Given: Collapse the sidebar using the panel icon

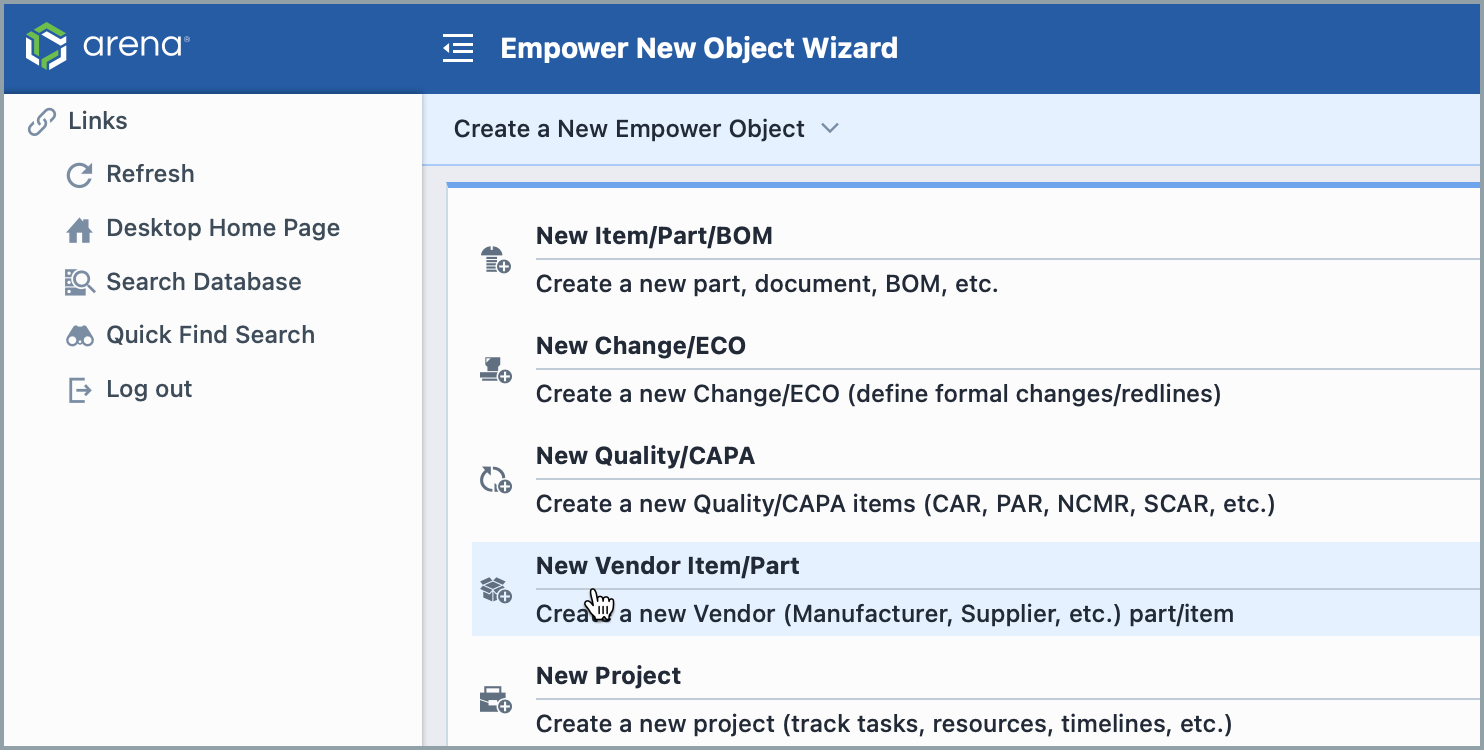Looking at the screenshot, I should point(458,47).
